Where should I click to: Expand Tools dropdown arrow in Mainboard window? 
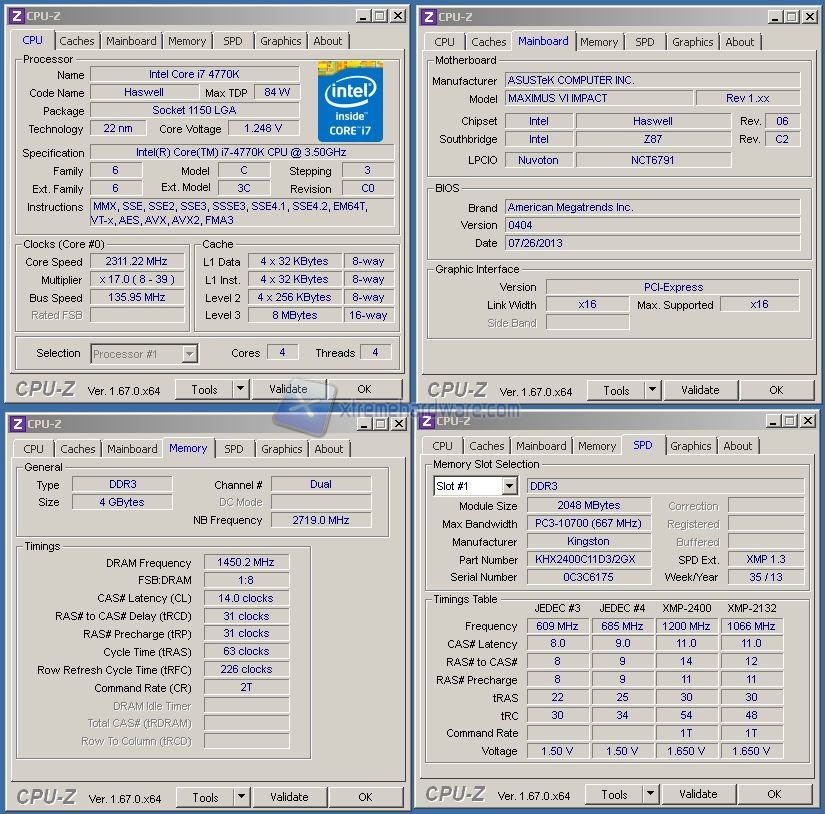coord(652,390)
